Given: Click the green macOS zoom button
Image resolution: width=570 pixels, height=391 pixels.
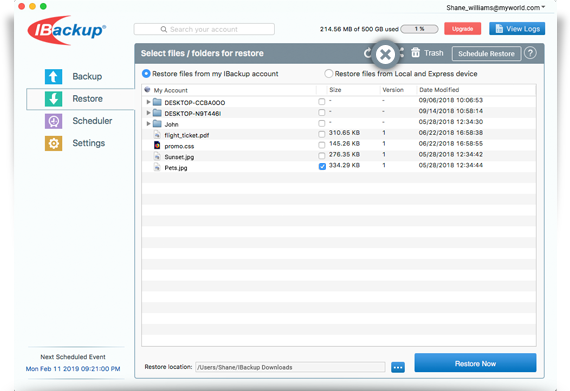Looking at the screenshot, I should [43, 6].
